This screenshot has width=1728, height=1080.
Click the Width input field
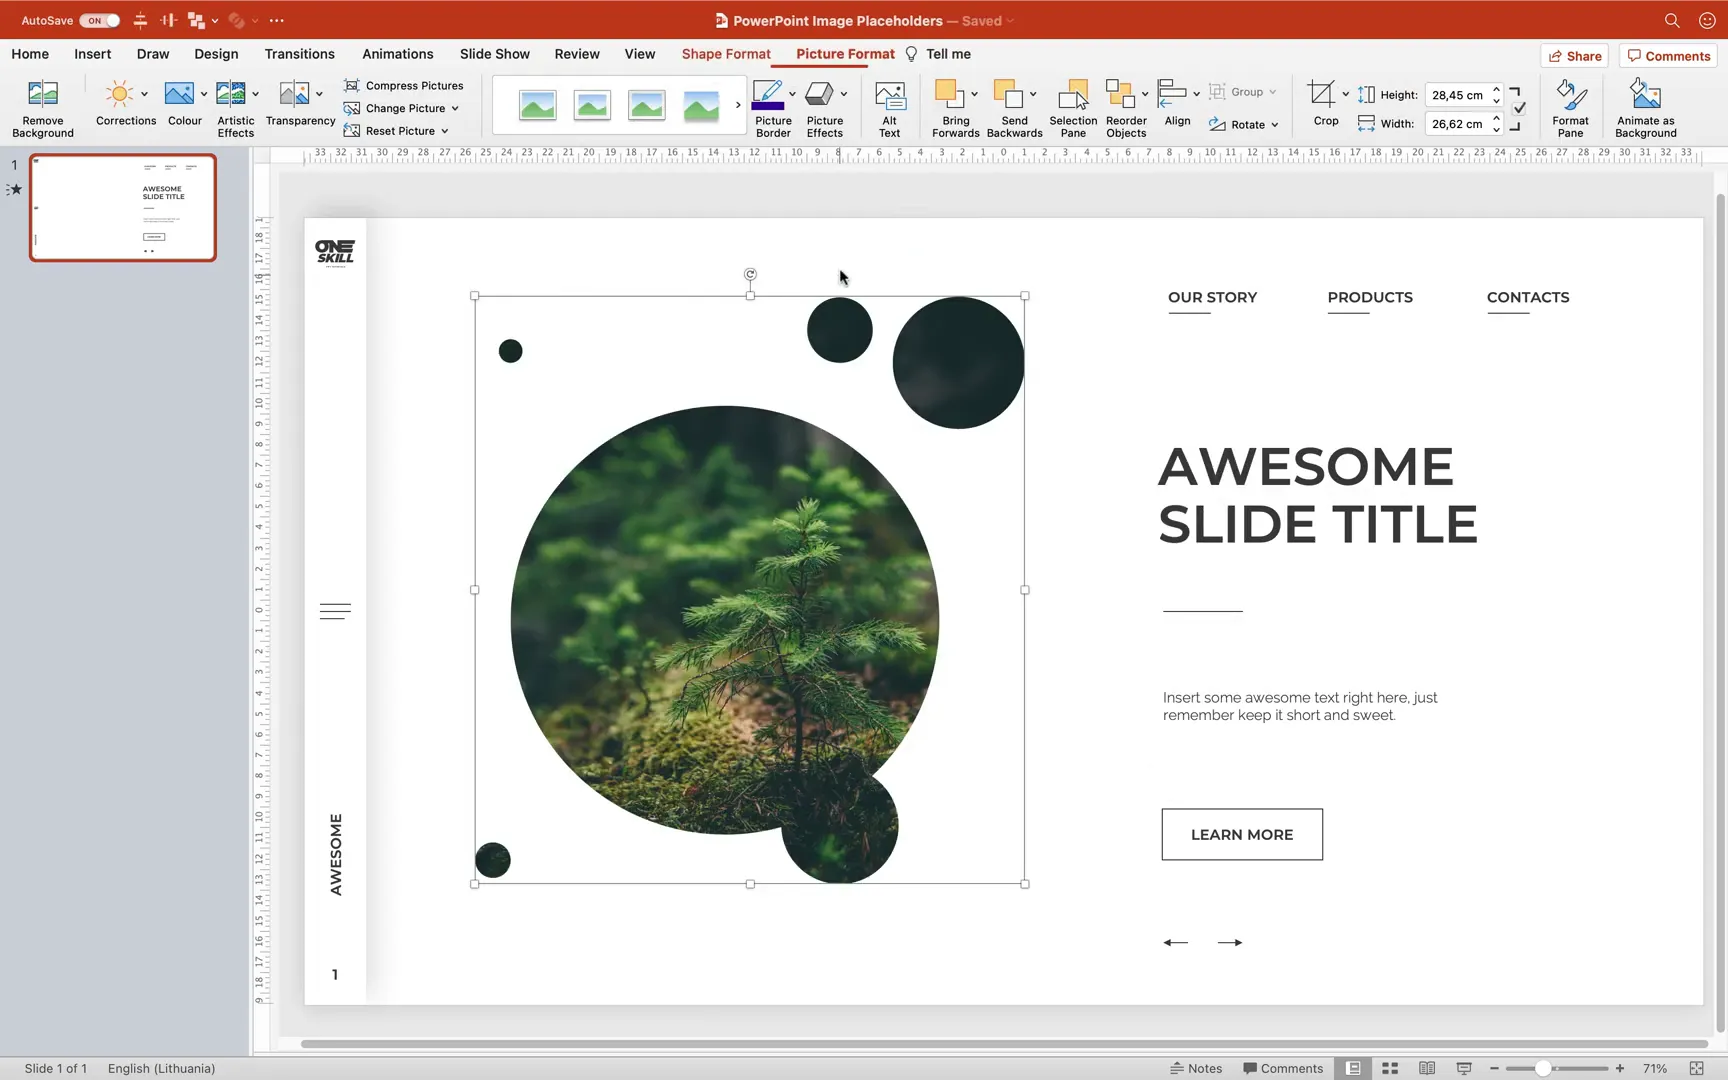click(1458, 124)
